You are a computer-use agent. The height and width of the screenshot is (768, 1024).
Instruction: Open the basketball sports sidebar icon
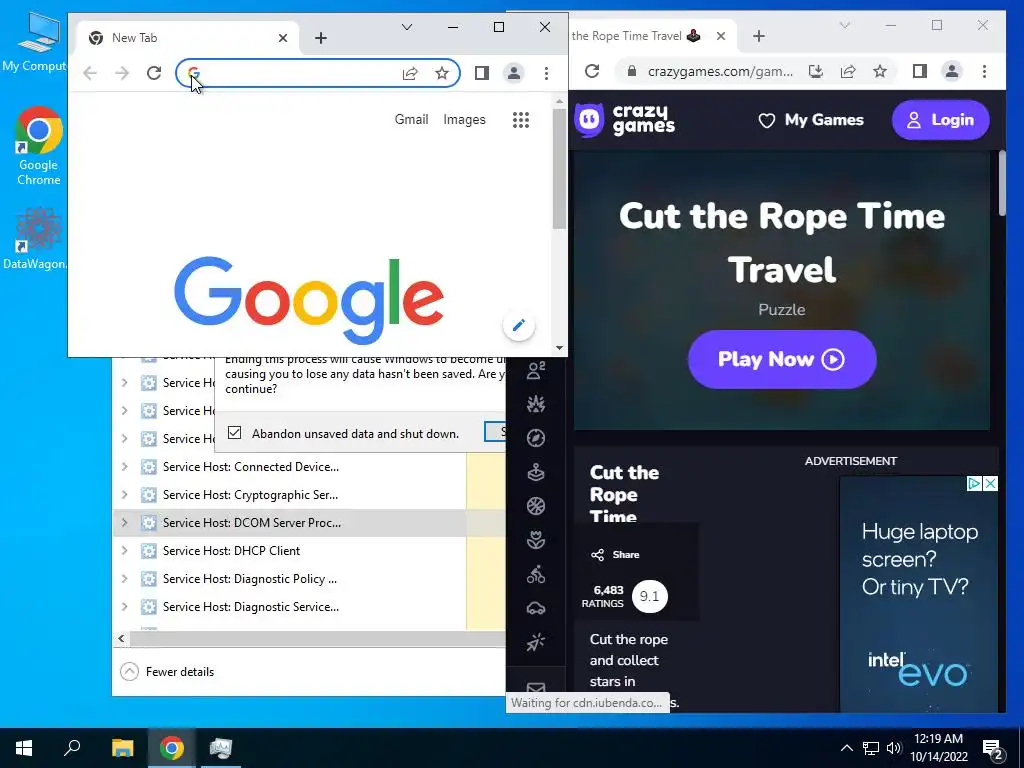click(536, 506)
